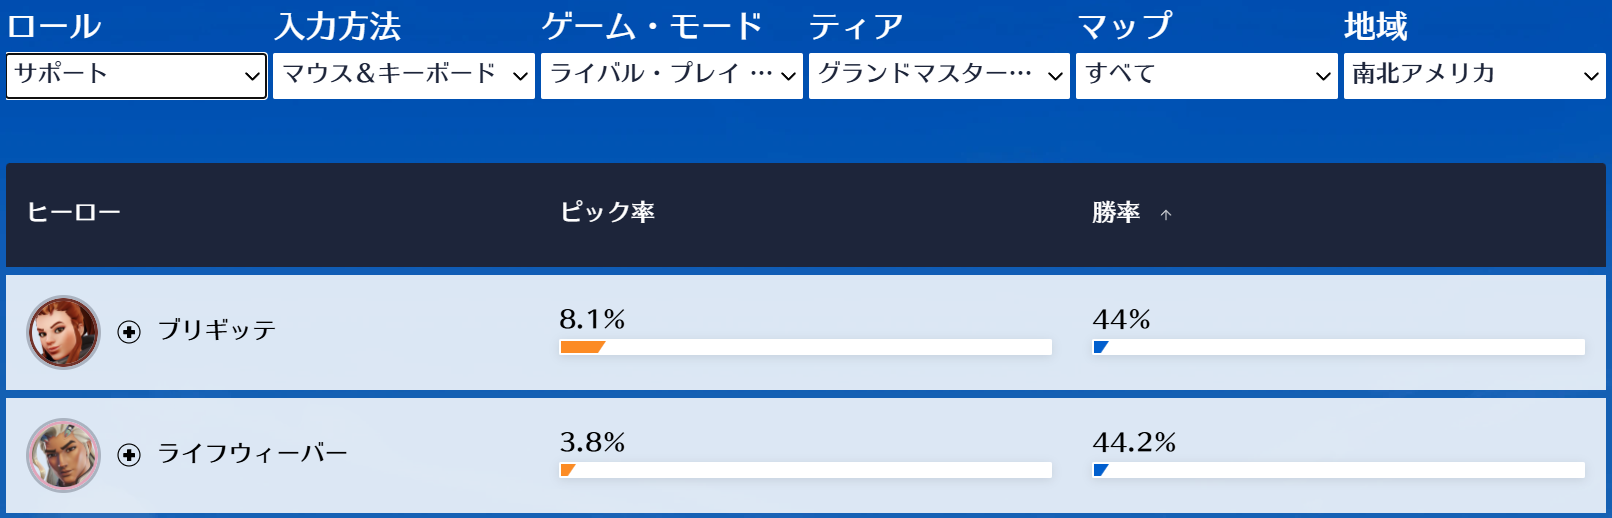Sort by the ピック率 column header
Image resolution: width=1612 pixels, height=518 pixels.
(x=607, y=212)
